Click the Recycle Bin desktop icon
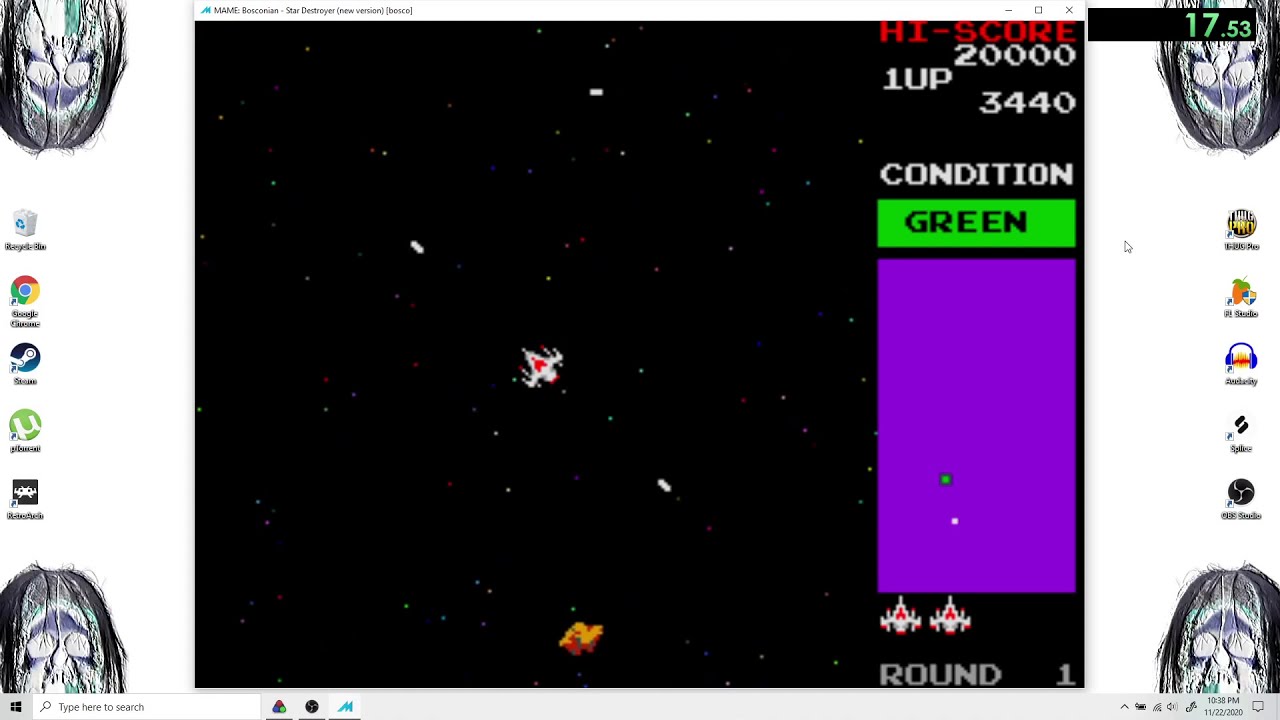Image resolution: width=1280 pixels, height=720 pixels. pyautogui.click(x=25, y=231)
